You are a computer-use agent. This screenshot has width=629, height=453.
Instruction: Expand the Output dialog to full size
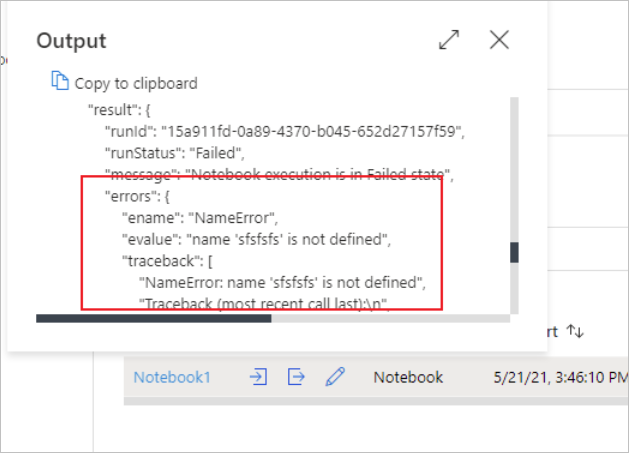click(x=449, y=40)
